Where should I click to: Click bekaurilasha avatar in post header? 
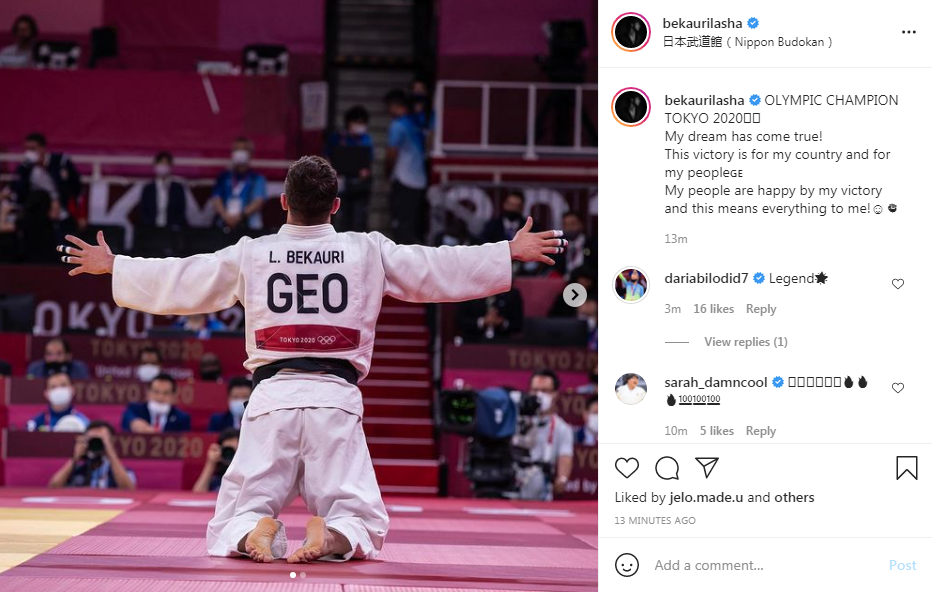coord(631,32)
